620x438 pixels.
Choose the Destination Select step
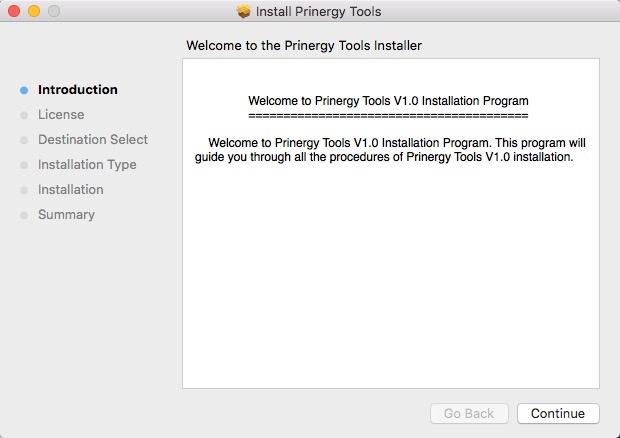pos(92,140)
